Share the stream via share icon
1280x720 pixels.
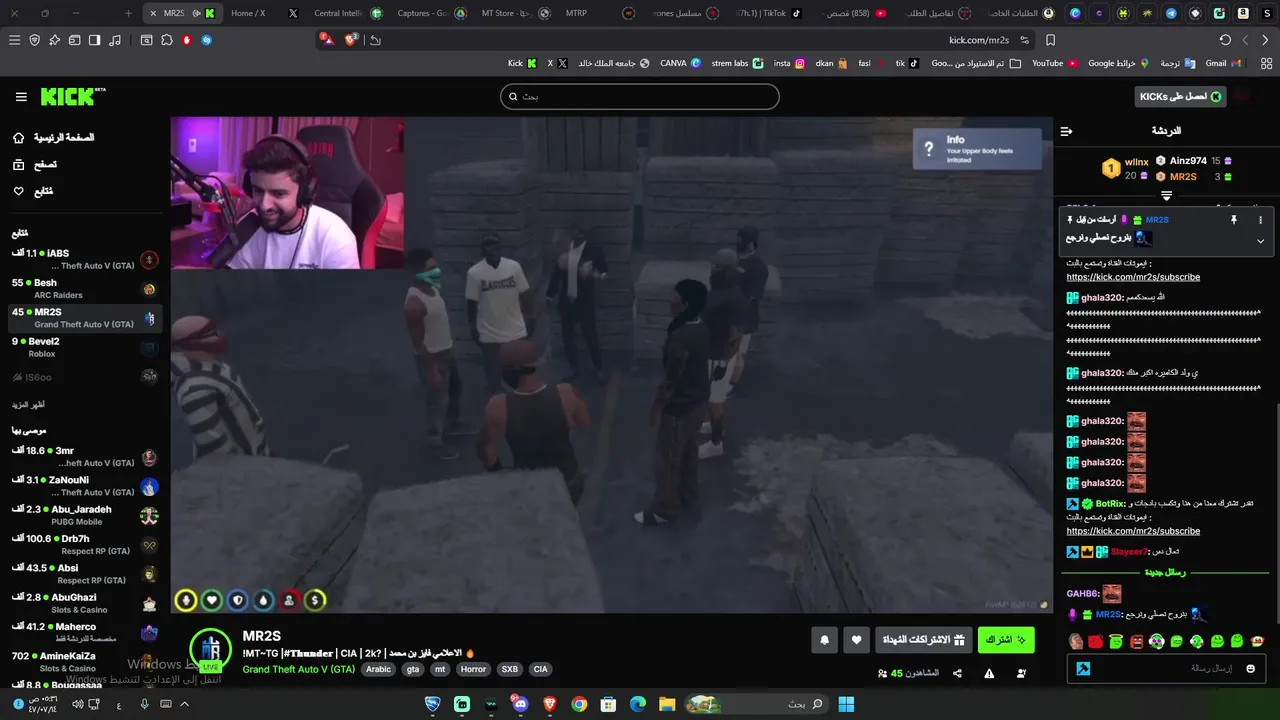point(957,674)
